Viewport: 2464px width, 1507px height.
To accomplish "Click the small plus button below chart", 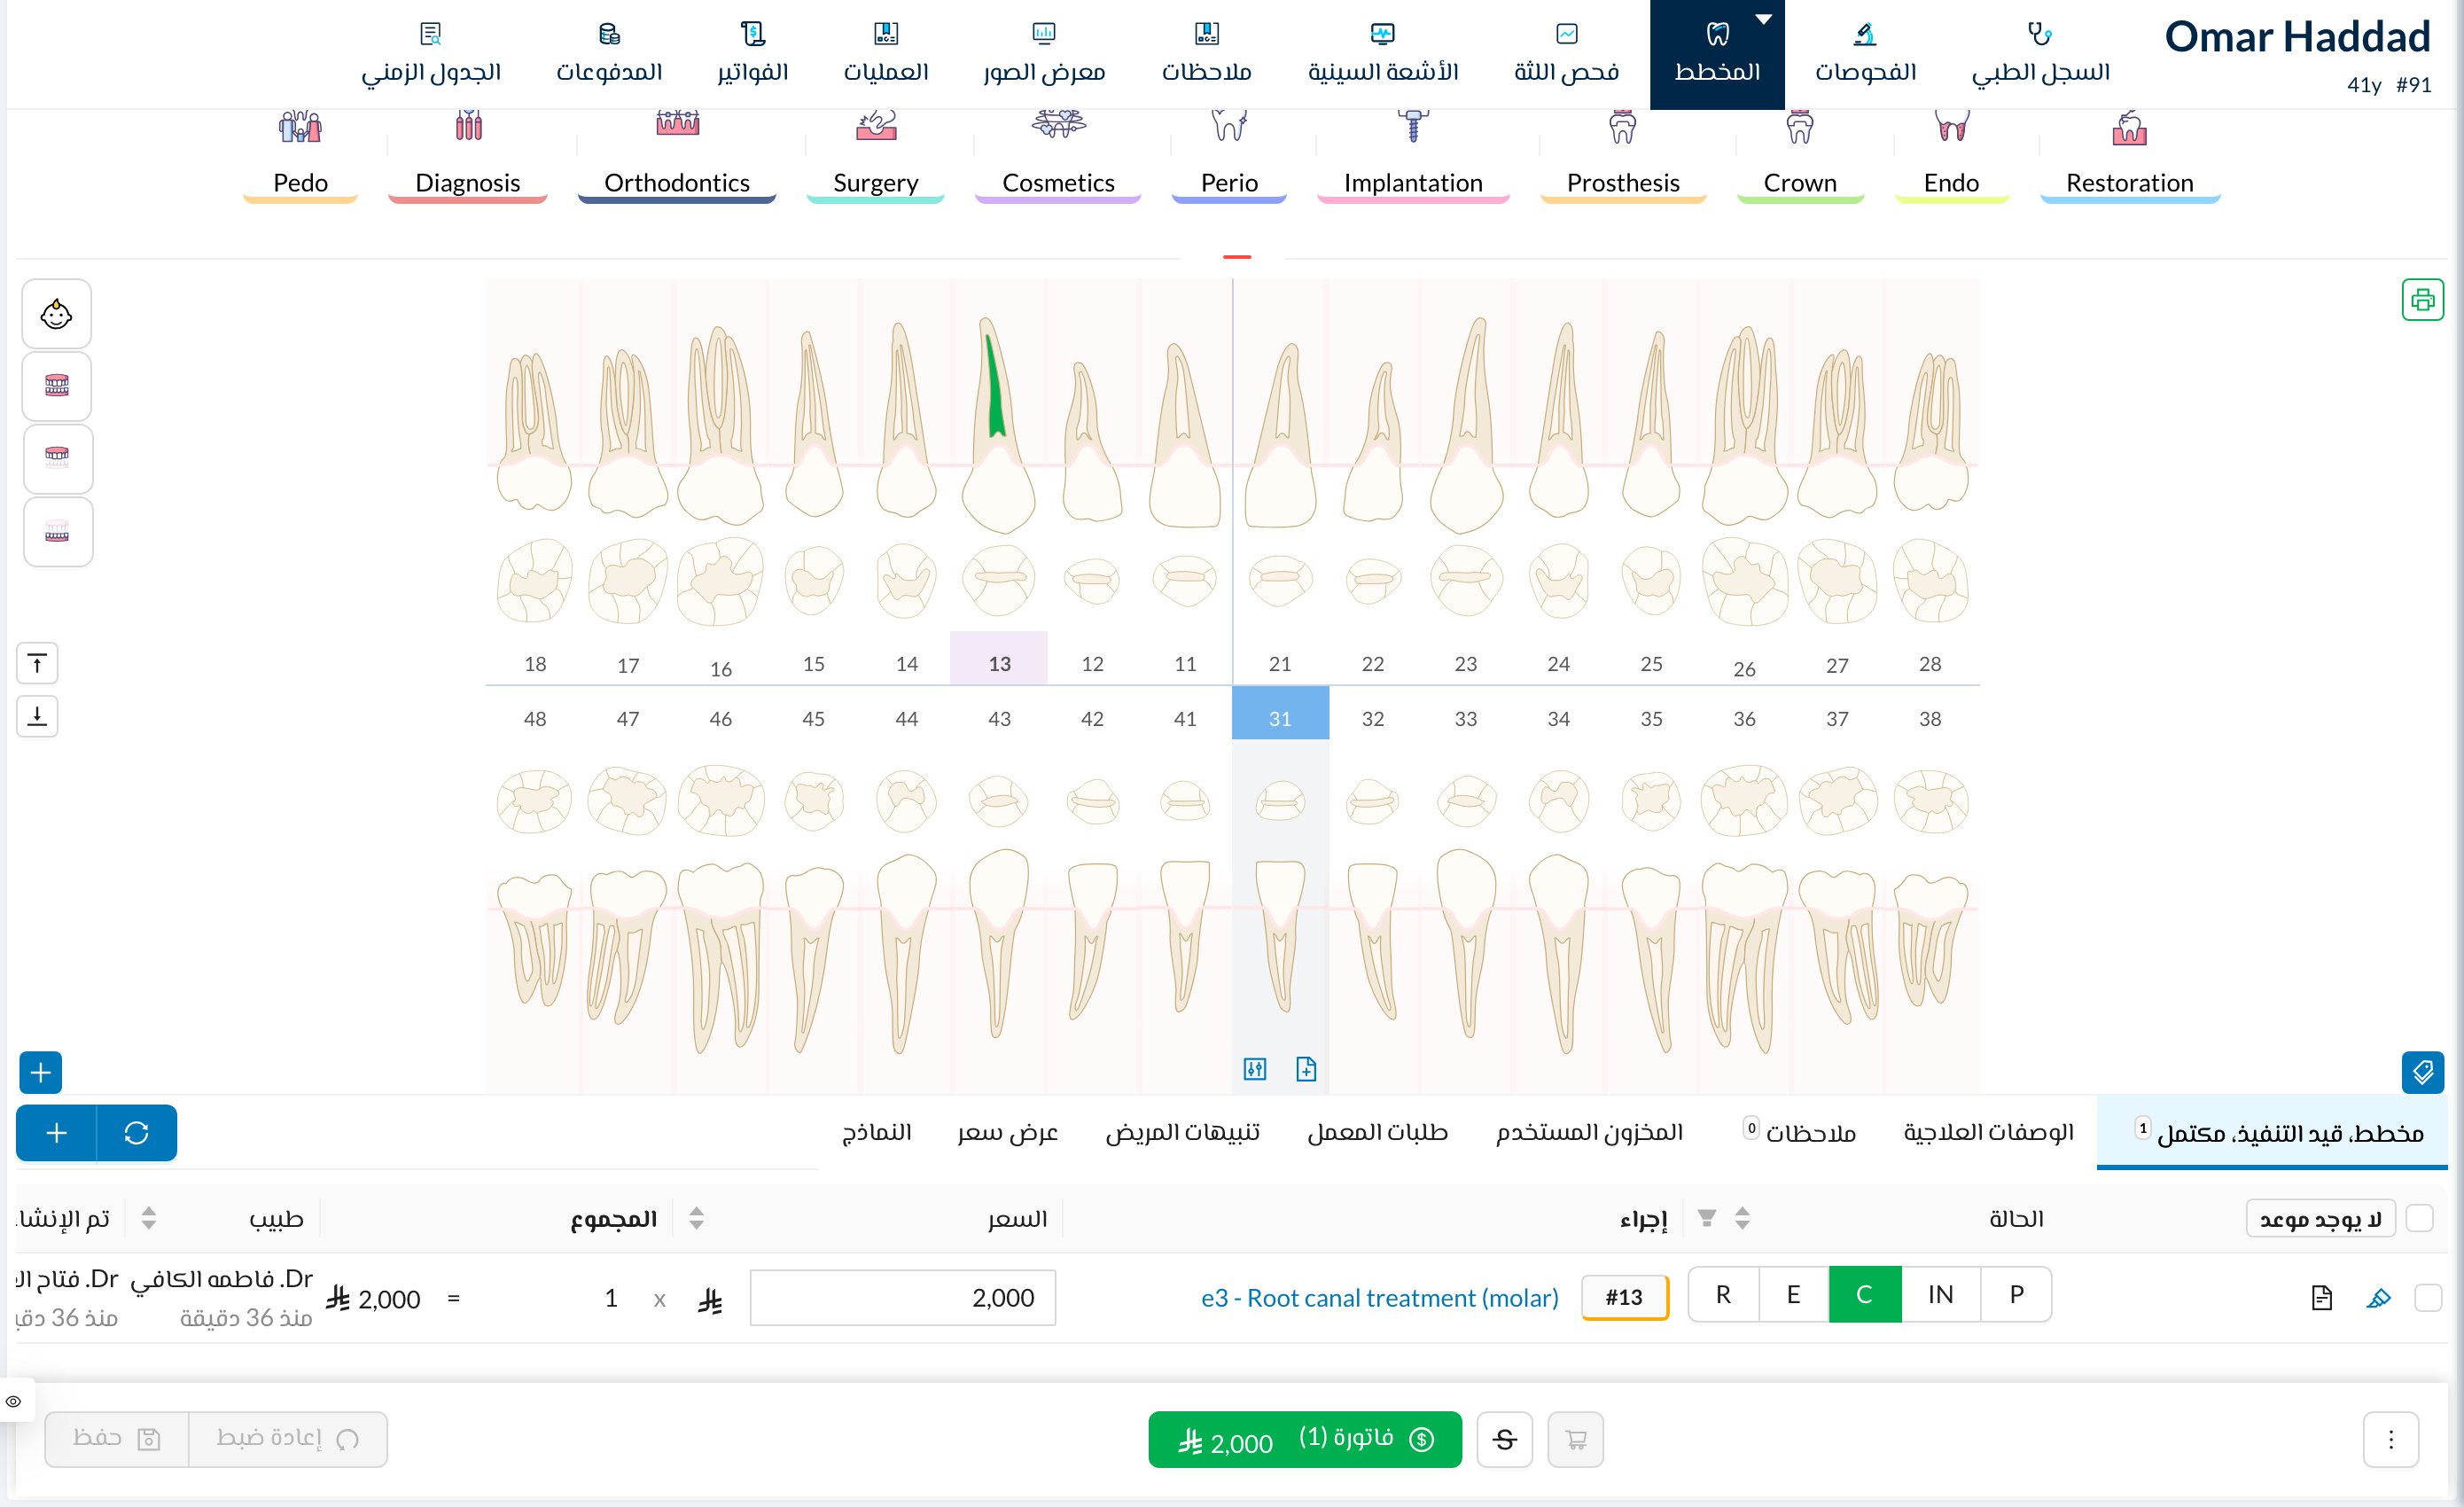I will pyautogui.click(x=41, y=1073).
